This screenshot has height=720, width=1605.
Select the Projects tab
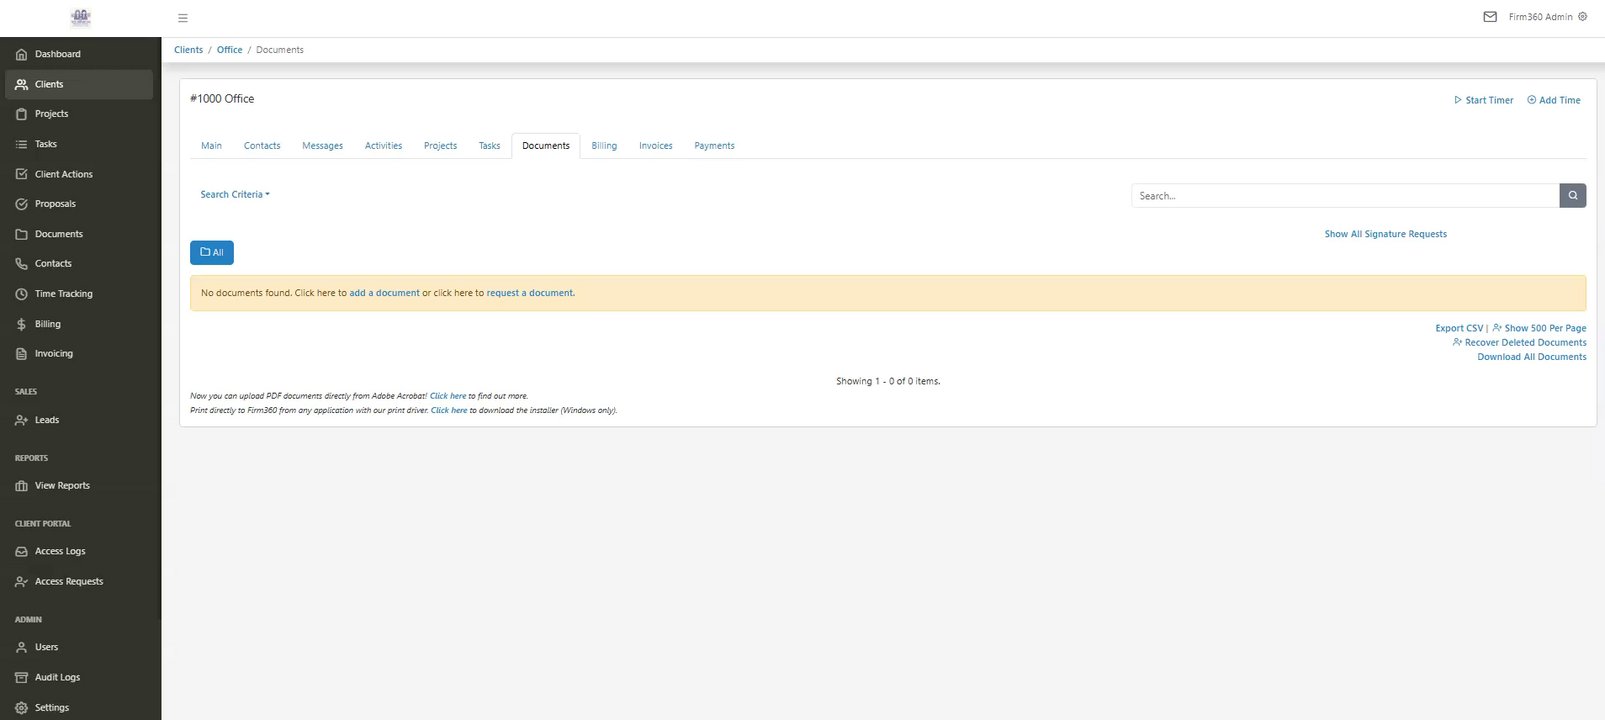[440, 146]
